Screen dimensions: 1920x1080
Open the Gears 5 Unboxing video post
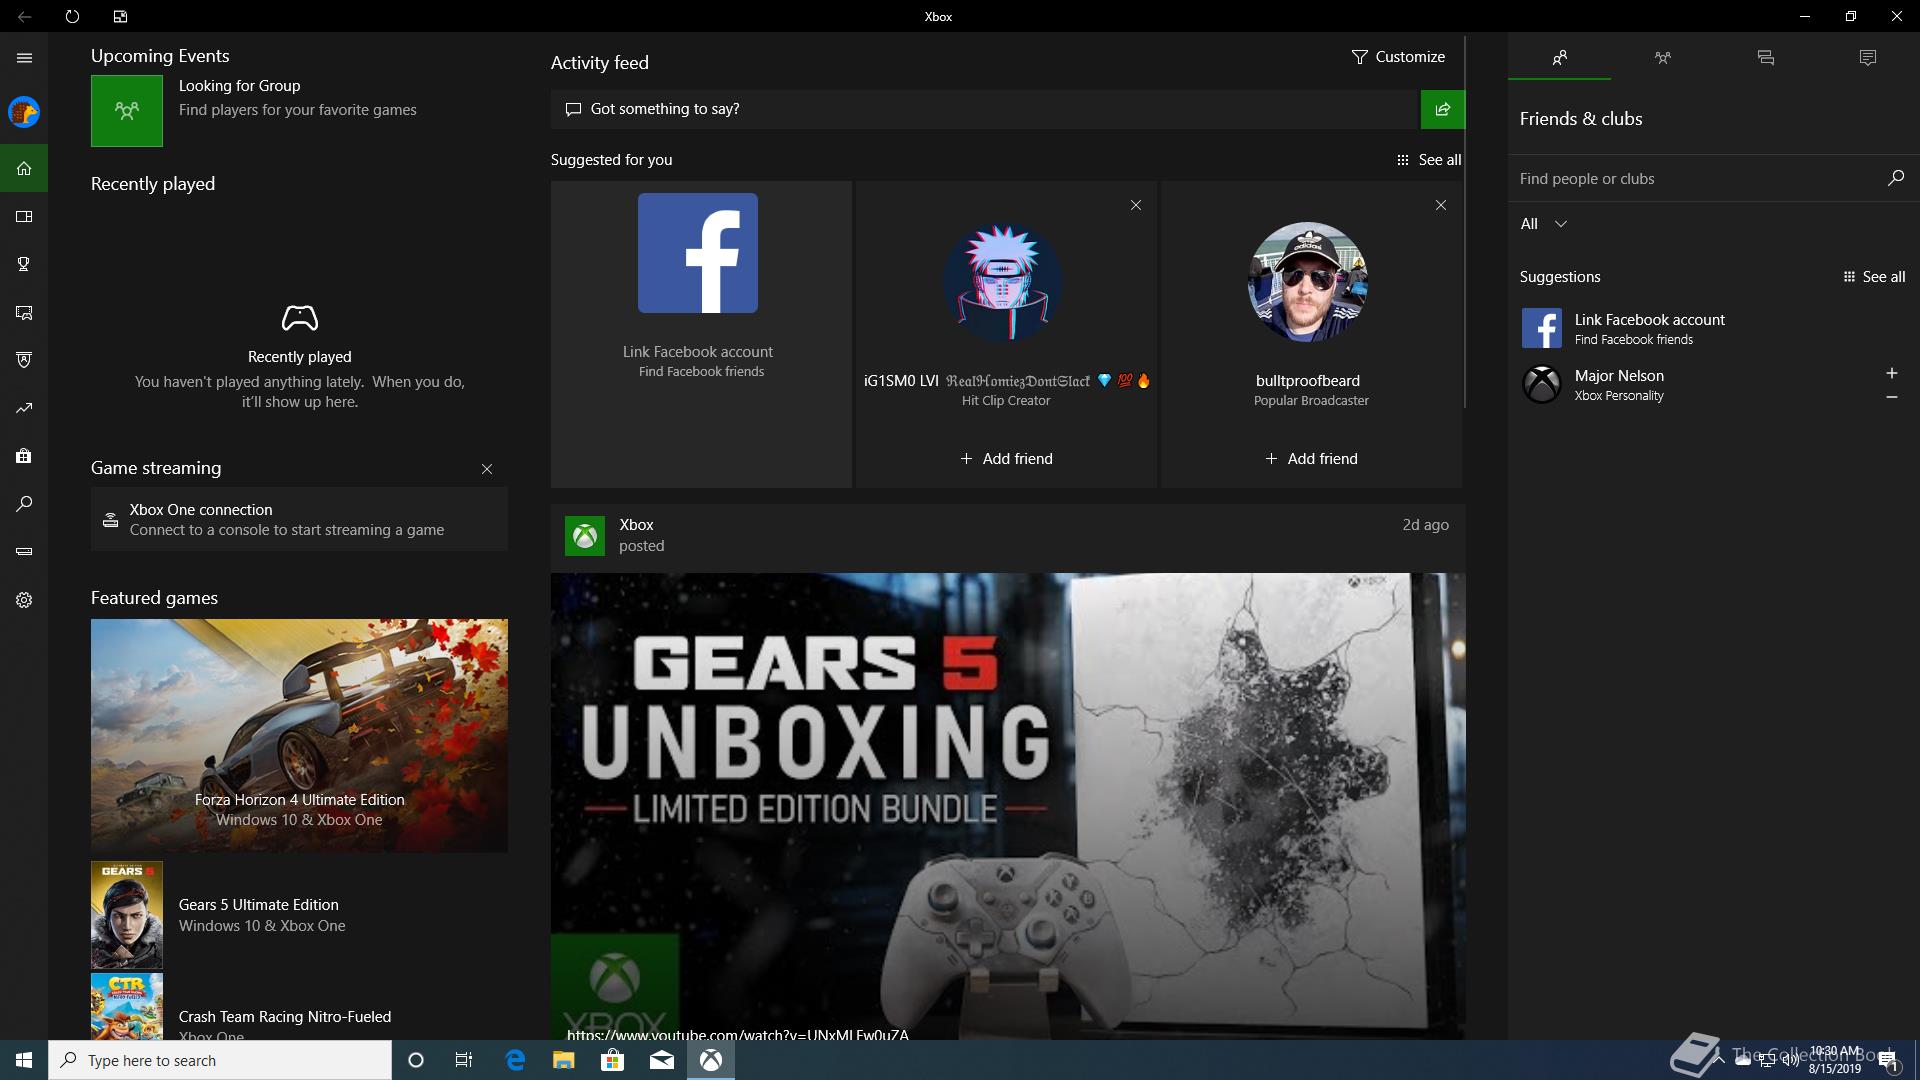click(x=1008, y=806)
